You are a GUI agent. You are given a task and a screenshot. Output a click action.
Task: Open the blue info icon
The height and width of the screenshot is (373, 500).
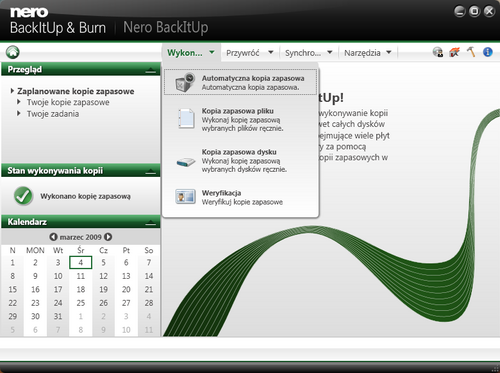pos(488,52)
